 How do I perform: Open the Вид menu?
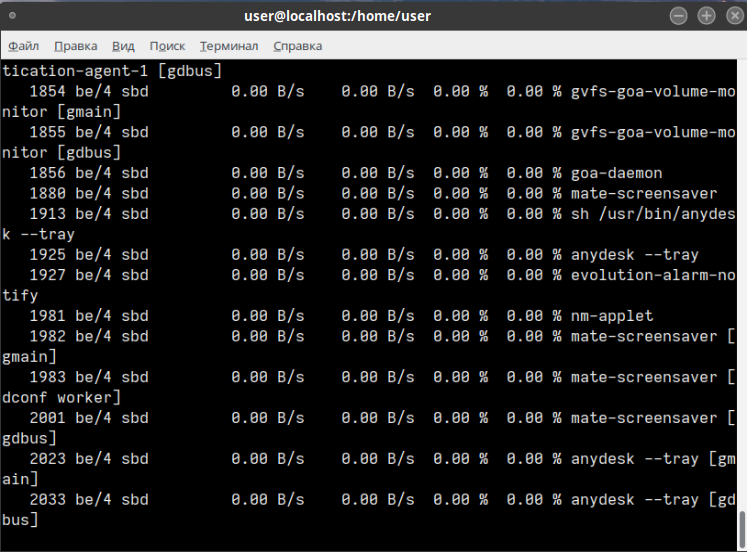coord(123,46)
